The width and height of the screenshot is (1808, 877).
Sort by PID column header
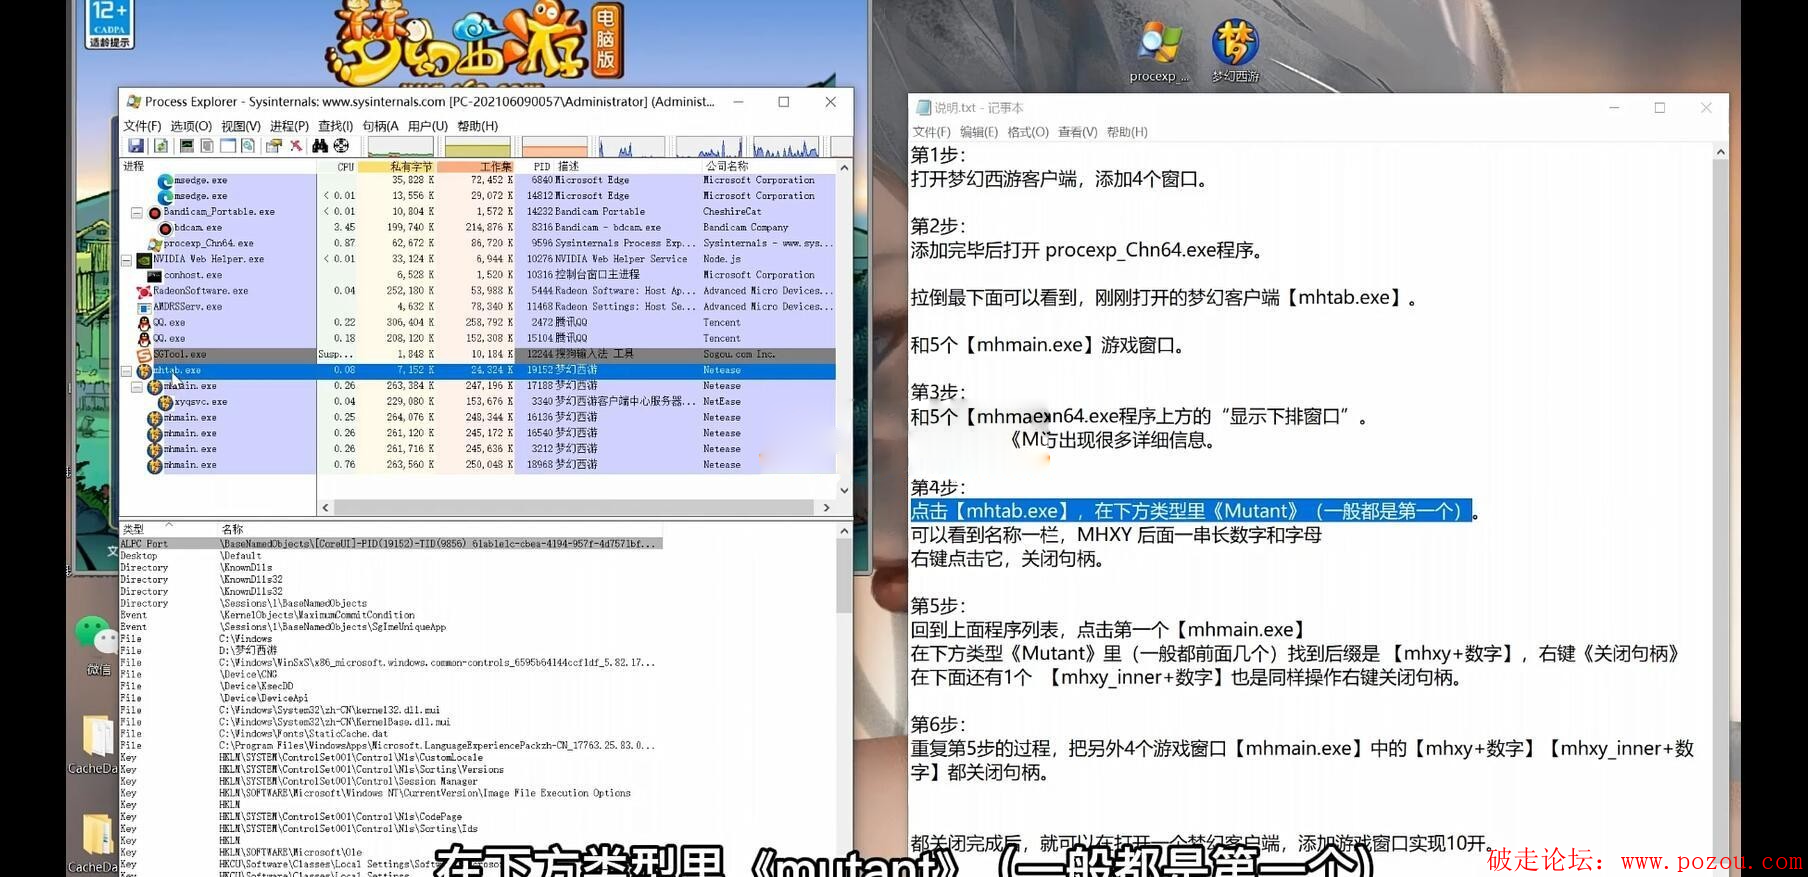[541, 167]
